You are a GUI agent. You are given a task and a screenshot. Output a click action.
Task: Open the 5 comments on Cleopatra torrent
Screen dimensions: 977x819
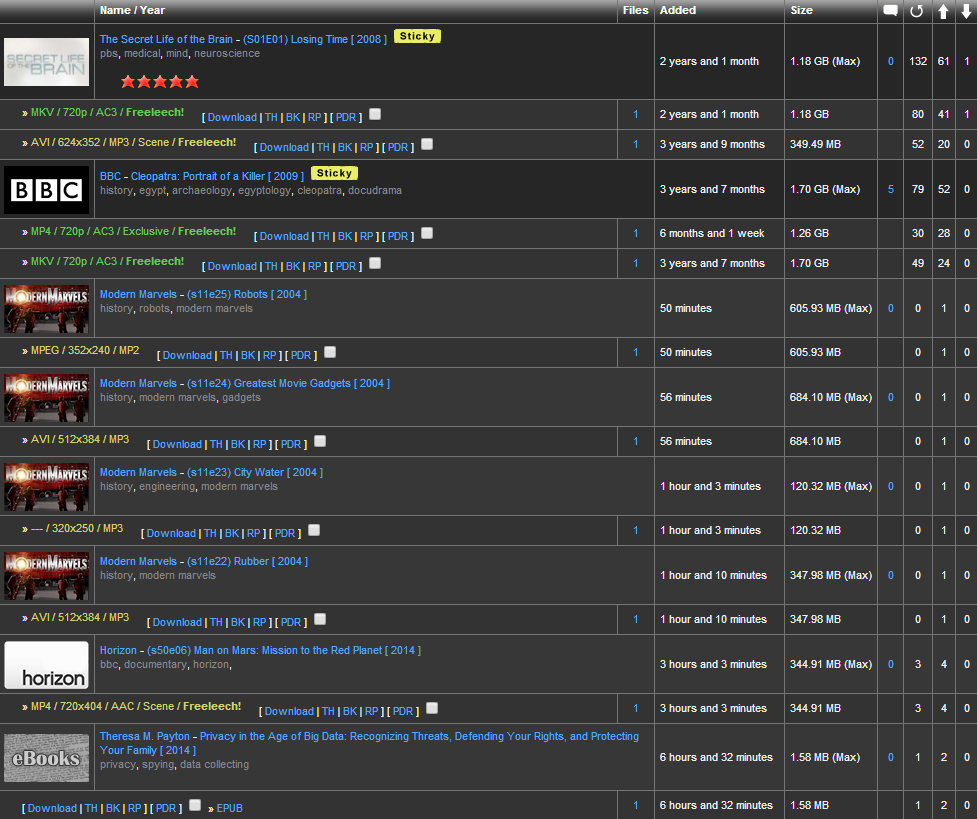click(890, 189)
